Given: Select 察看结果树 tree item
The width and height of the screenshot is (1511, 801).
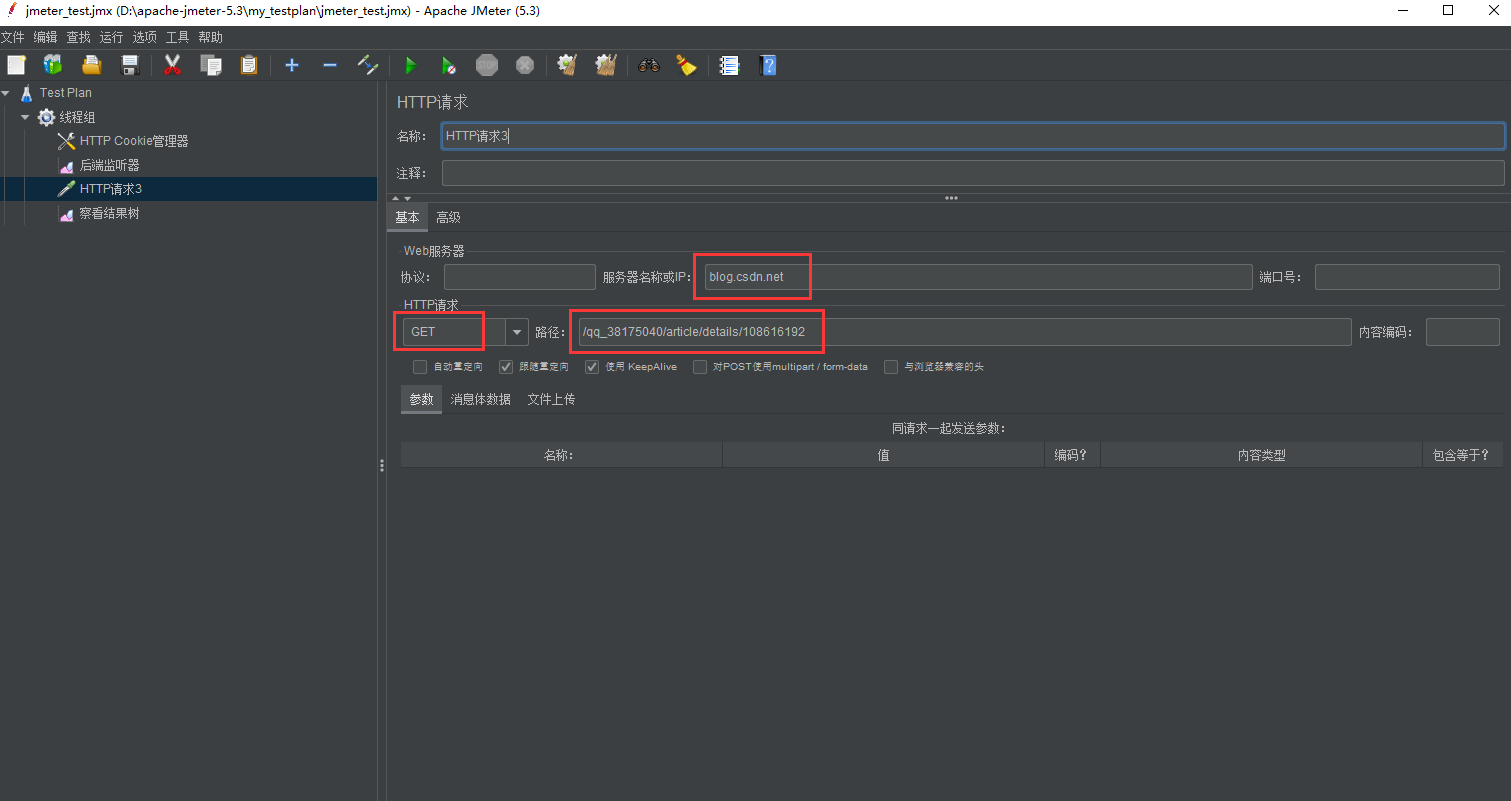Looking at the screenshot, I should [x=110, y=213].
